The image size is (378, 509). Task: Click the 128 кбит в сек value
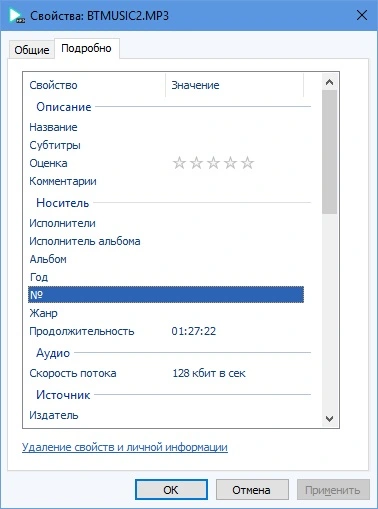pyautogui.click(x=209, y=373)
